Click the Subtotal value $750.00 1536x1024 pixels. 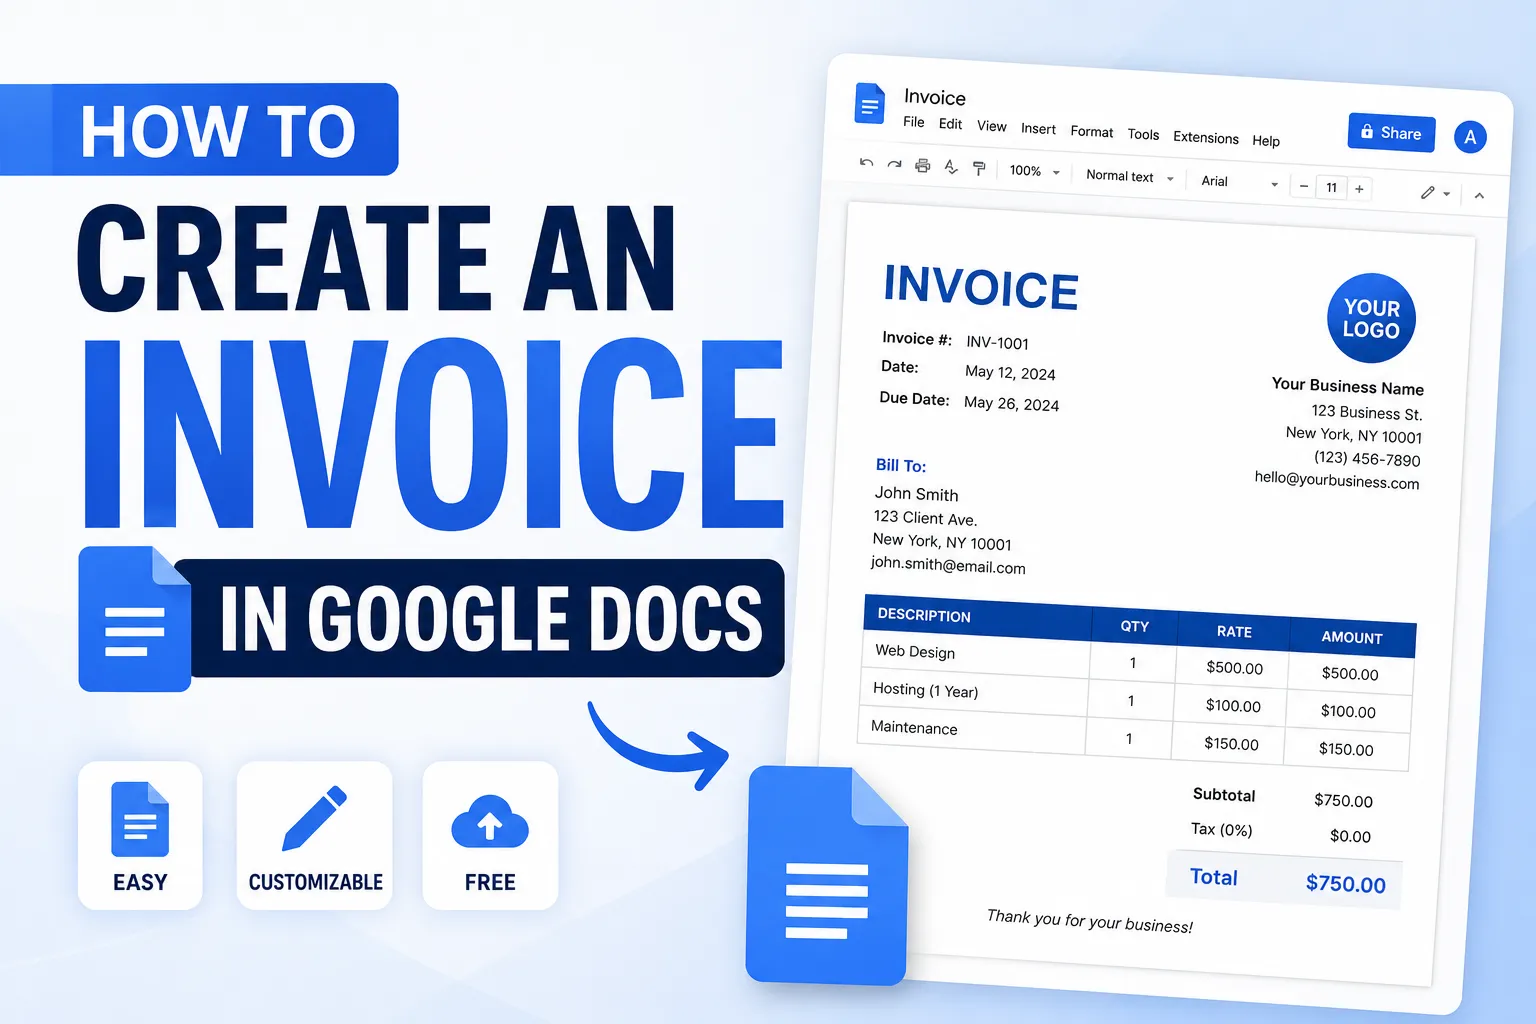pos(1343,801)
